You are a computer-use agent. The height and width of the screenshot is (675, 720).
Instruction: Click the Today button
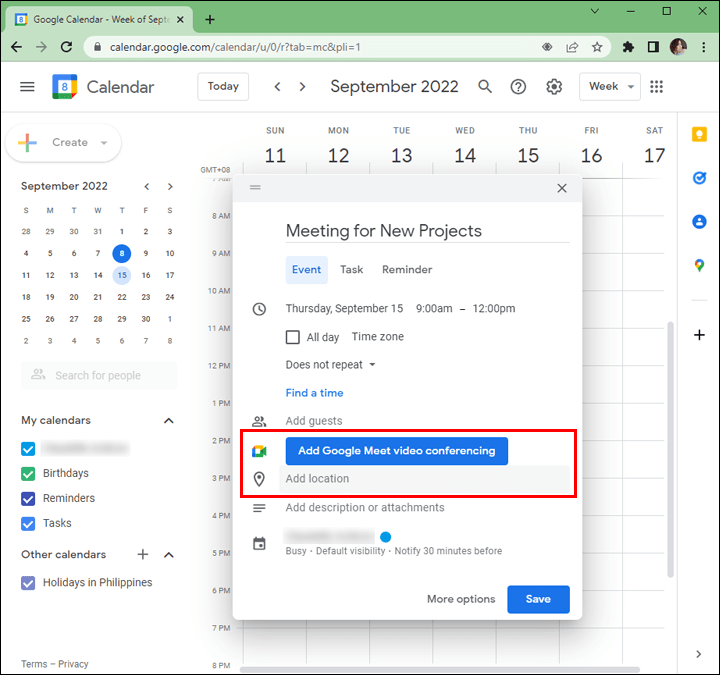point(223,86)
